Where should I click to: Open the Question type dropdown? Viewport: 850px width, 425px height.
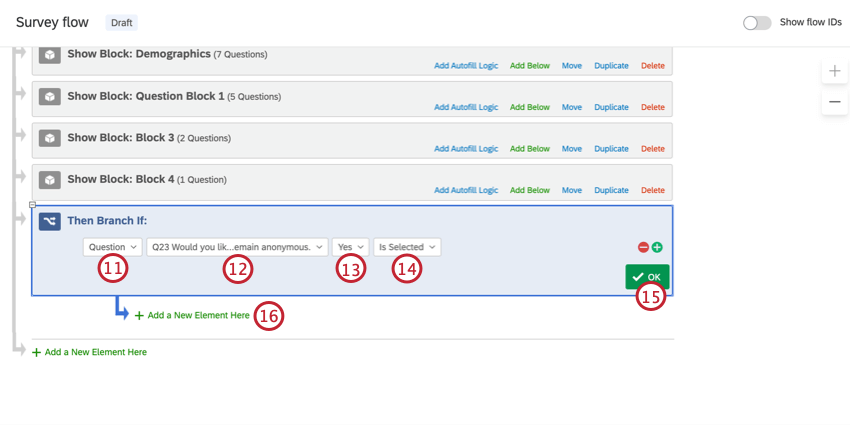(113, 247)
